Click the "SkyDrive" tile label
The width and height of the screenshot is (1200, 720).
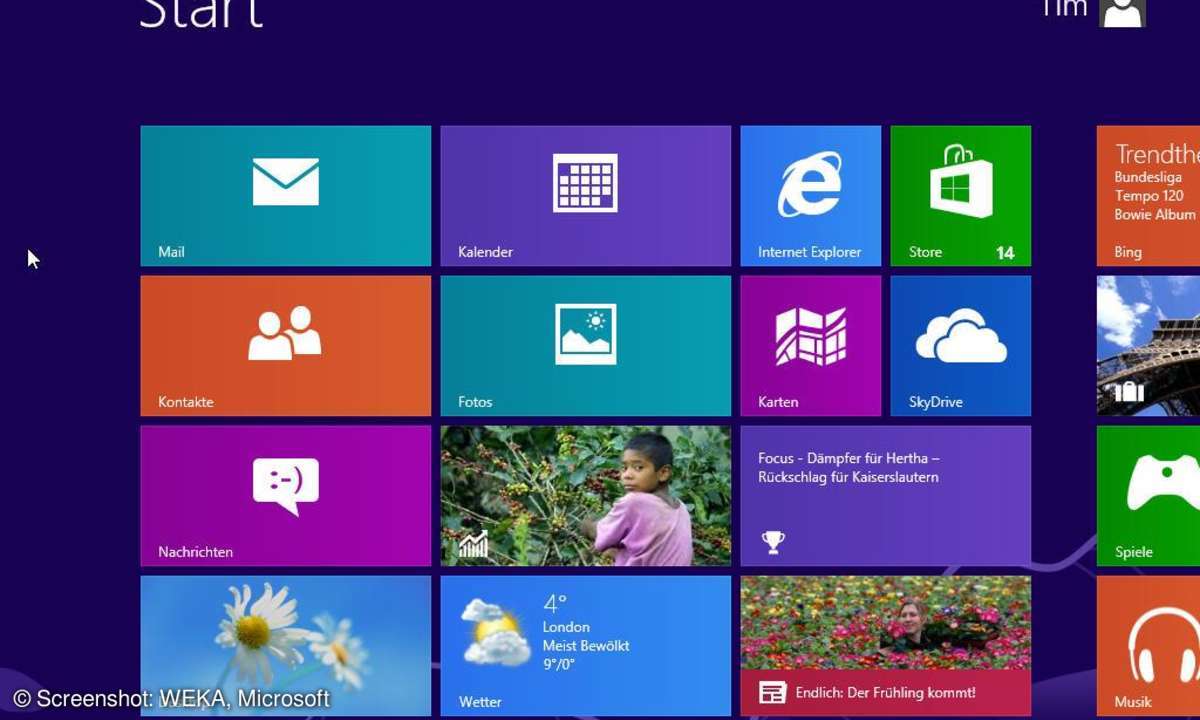[x=936, y=402]
